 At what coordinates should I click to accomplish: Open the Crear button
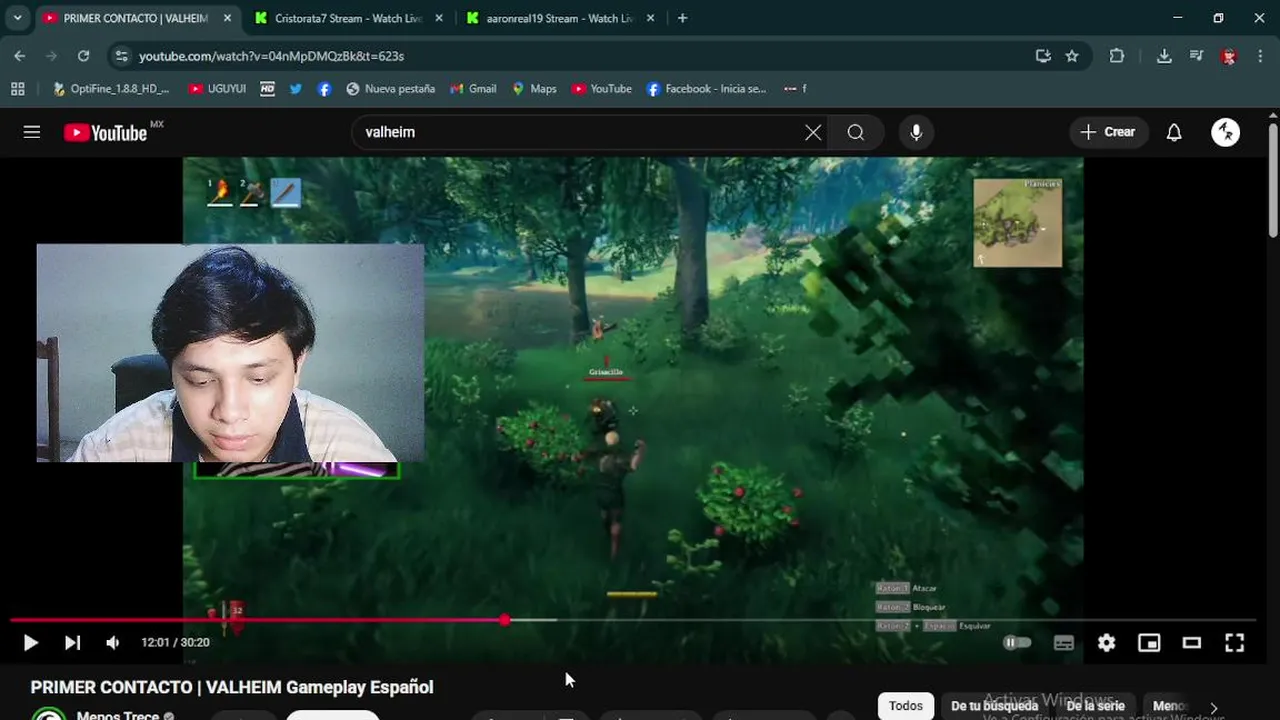pos(1108,132)
